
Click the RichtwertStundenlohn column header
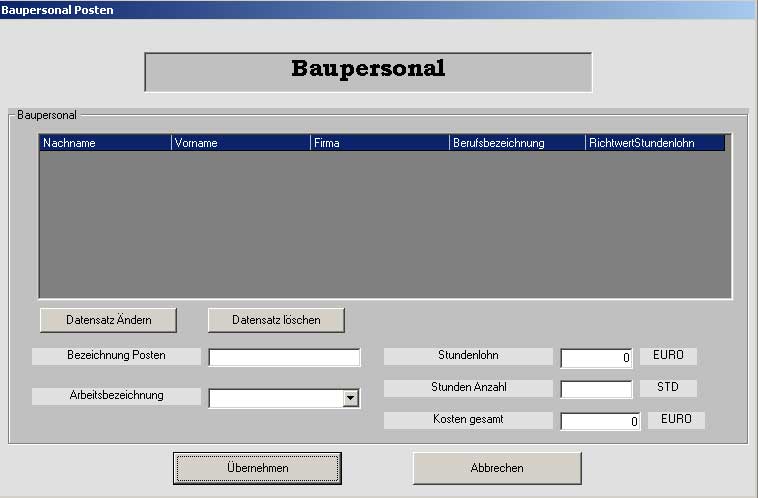tap(655, 143)
